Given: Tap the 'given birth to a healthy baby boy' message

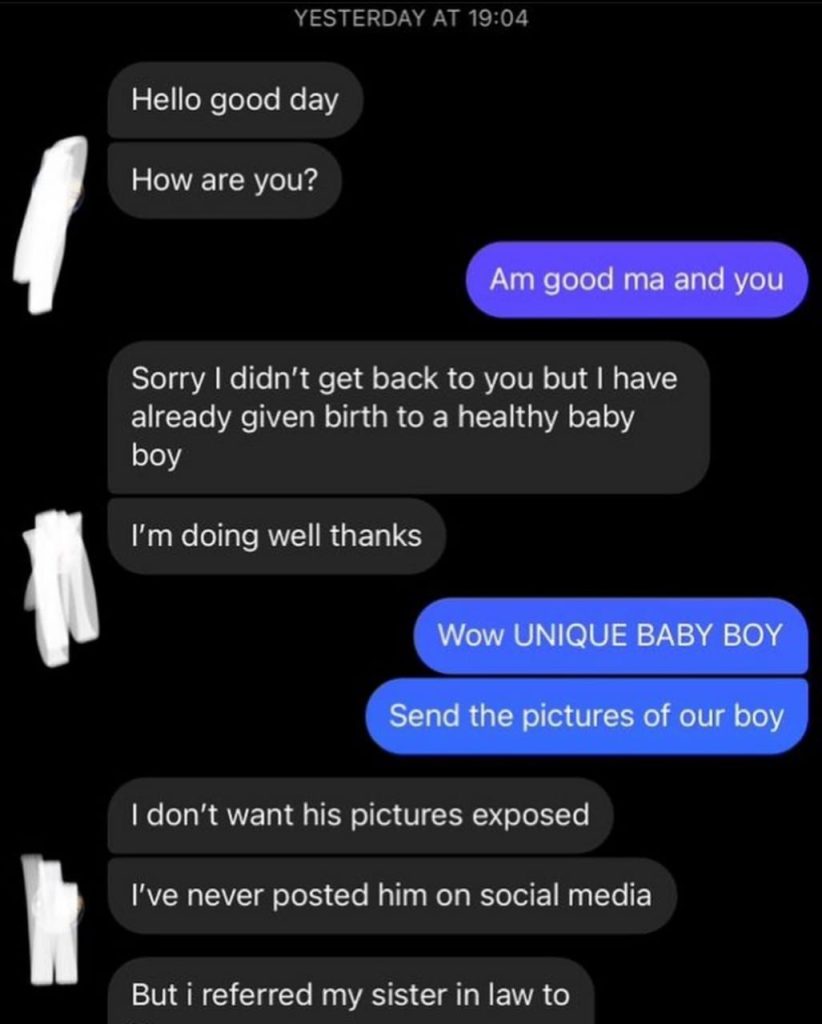Looking at the screenshot, I should click(x=409, y=417).
